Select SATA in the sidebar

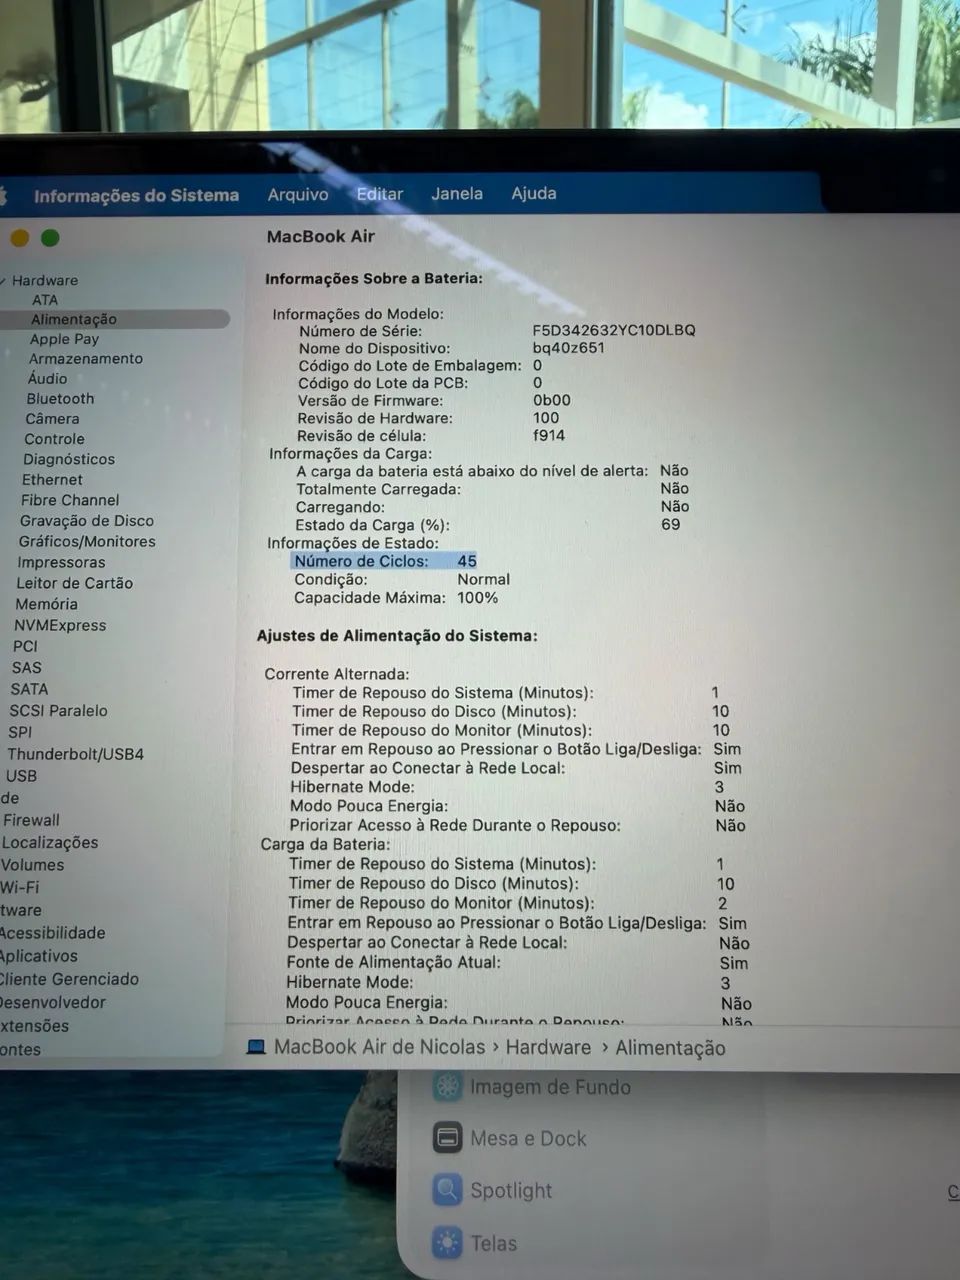29,689
